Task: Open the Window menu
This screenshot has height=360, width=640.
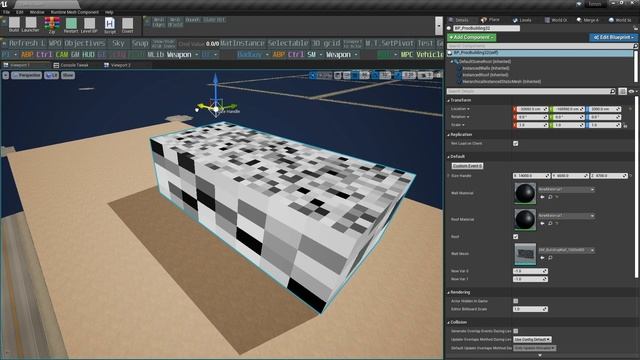Action: pyautogui.click(x=37, y=12)
